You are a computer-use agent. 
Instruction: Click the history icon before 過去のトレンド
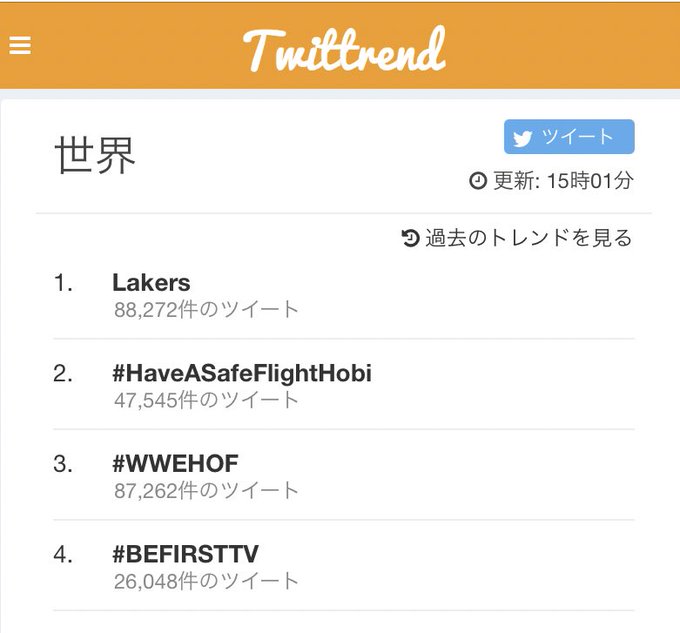click(410, 238)
